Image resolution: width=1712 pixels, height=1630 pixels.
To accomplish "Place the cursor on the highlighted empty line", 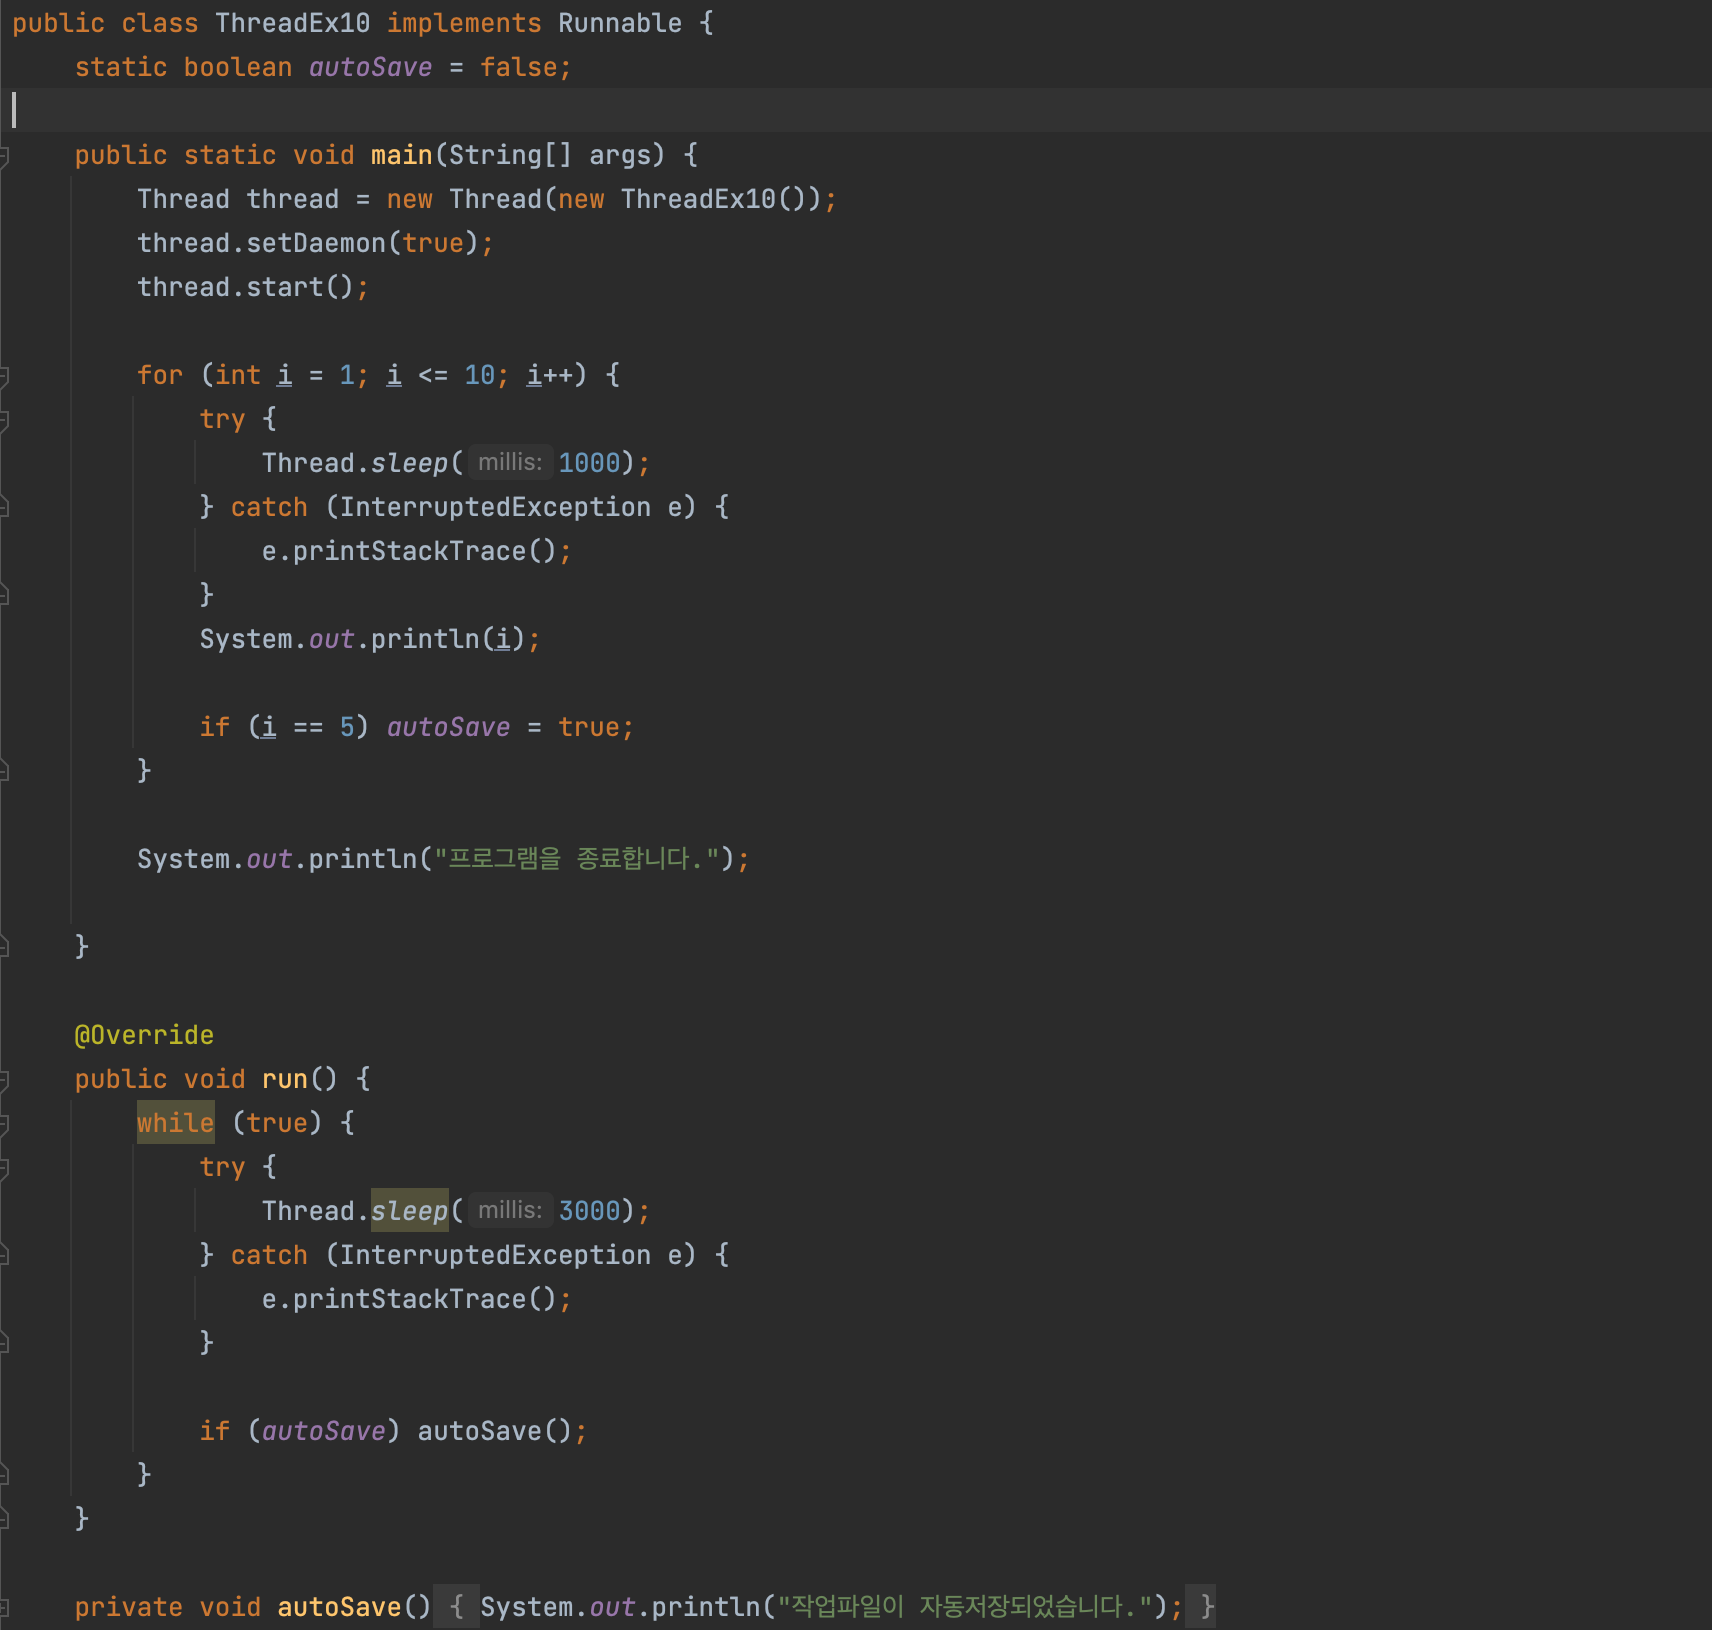I will [856, 110].
